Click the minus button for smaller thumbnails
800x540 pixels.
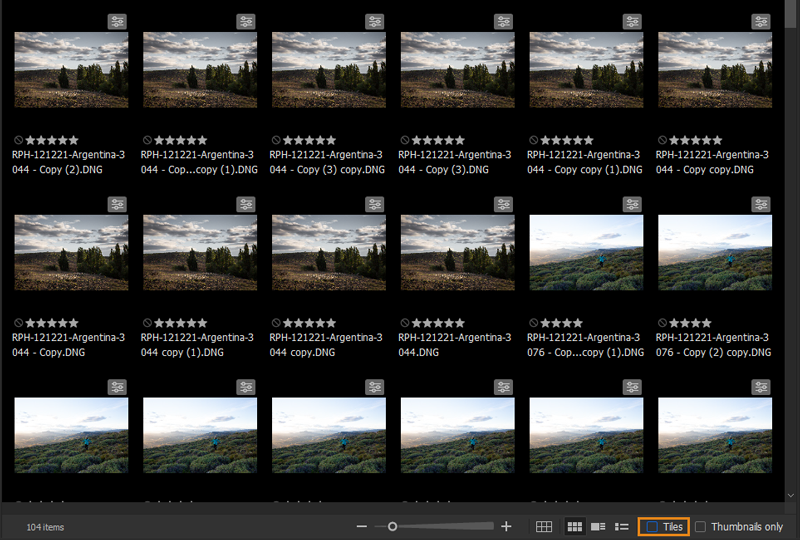coord(362,527)
